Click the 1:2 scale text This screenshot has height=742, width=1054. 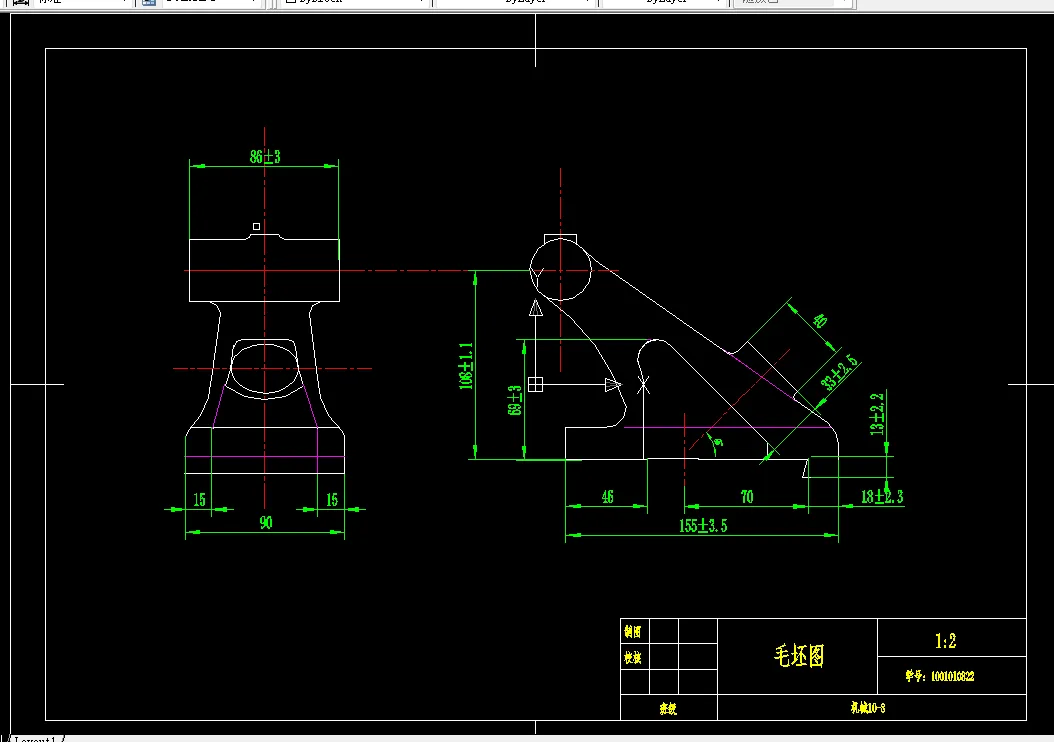tap(945, 641)
